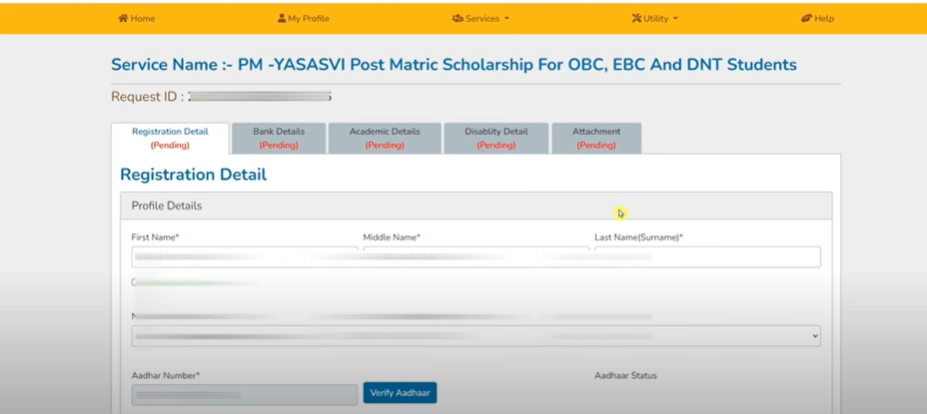Click the Verify Aadhaar button
This screenshot has width=927, height=414.
pos(400,393)
